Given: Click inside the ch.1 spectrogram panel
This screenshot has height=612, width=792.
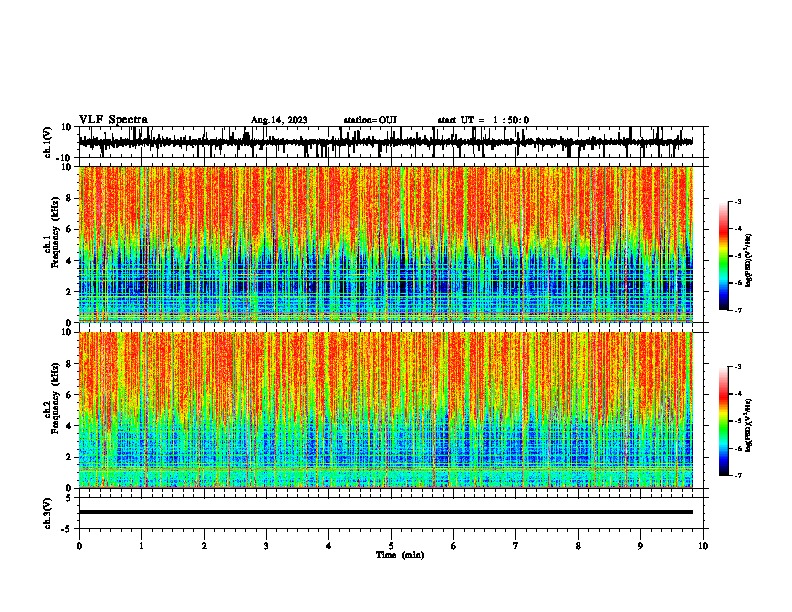Looking at the screenshot, I should tap(385, 244).
